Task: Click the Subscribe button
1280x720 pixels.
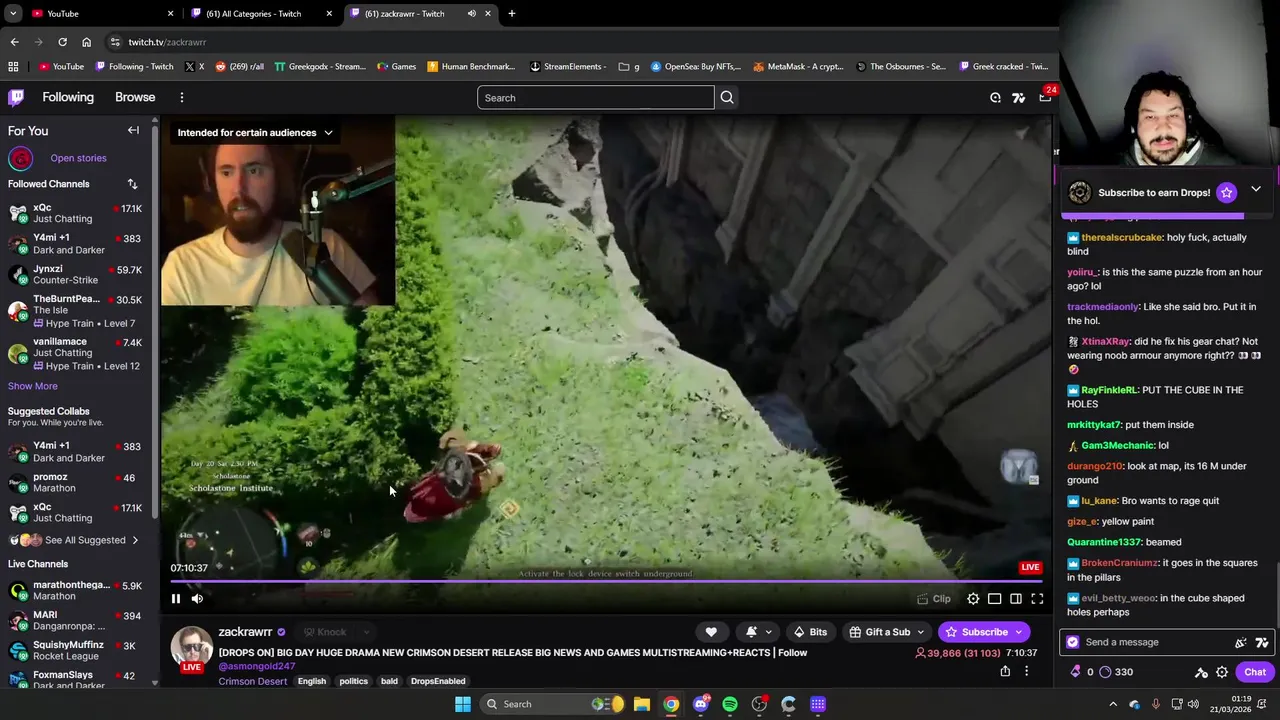Action: click(x=984, y=632)
